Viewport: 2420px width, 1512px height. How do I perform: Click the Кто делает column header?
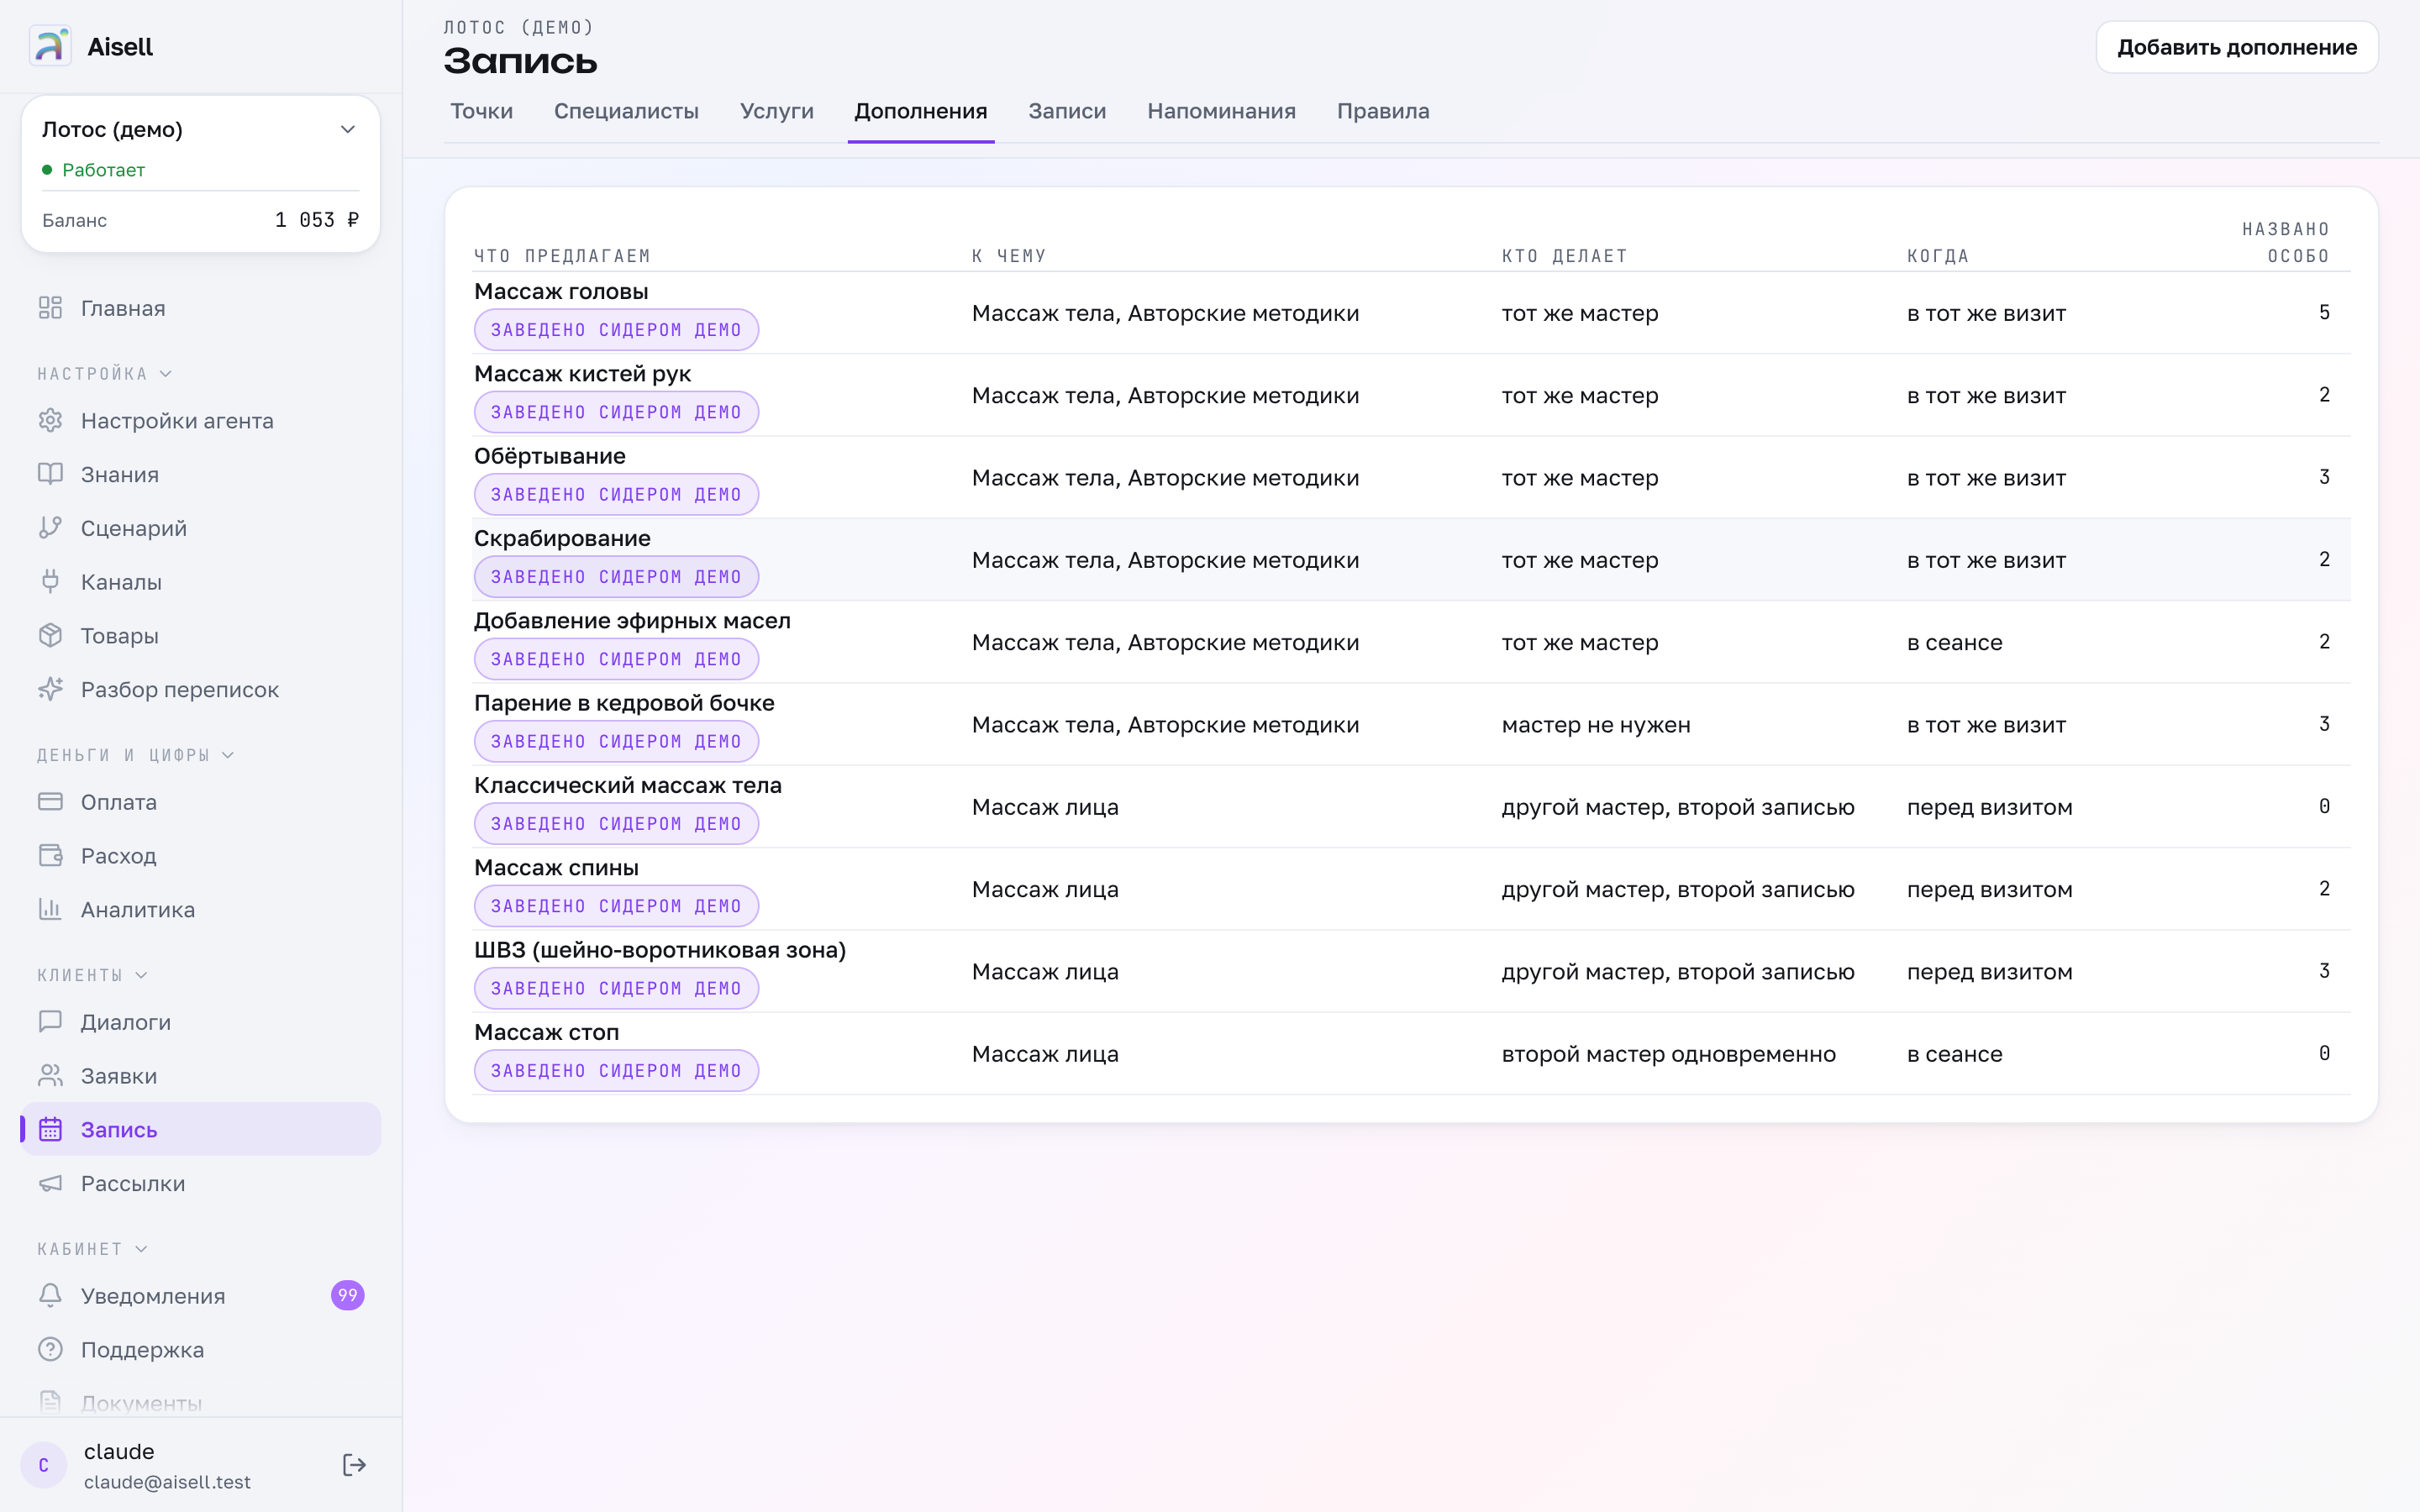1564,256
